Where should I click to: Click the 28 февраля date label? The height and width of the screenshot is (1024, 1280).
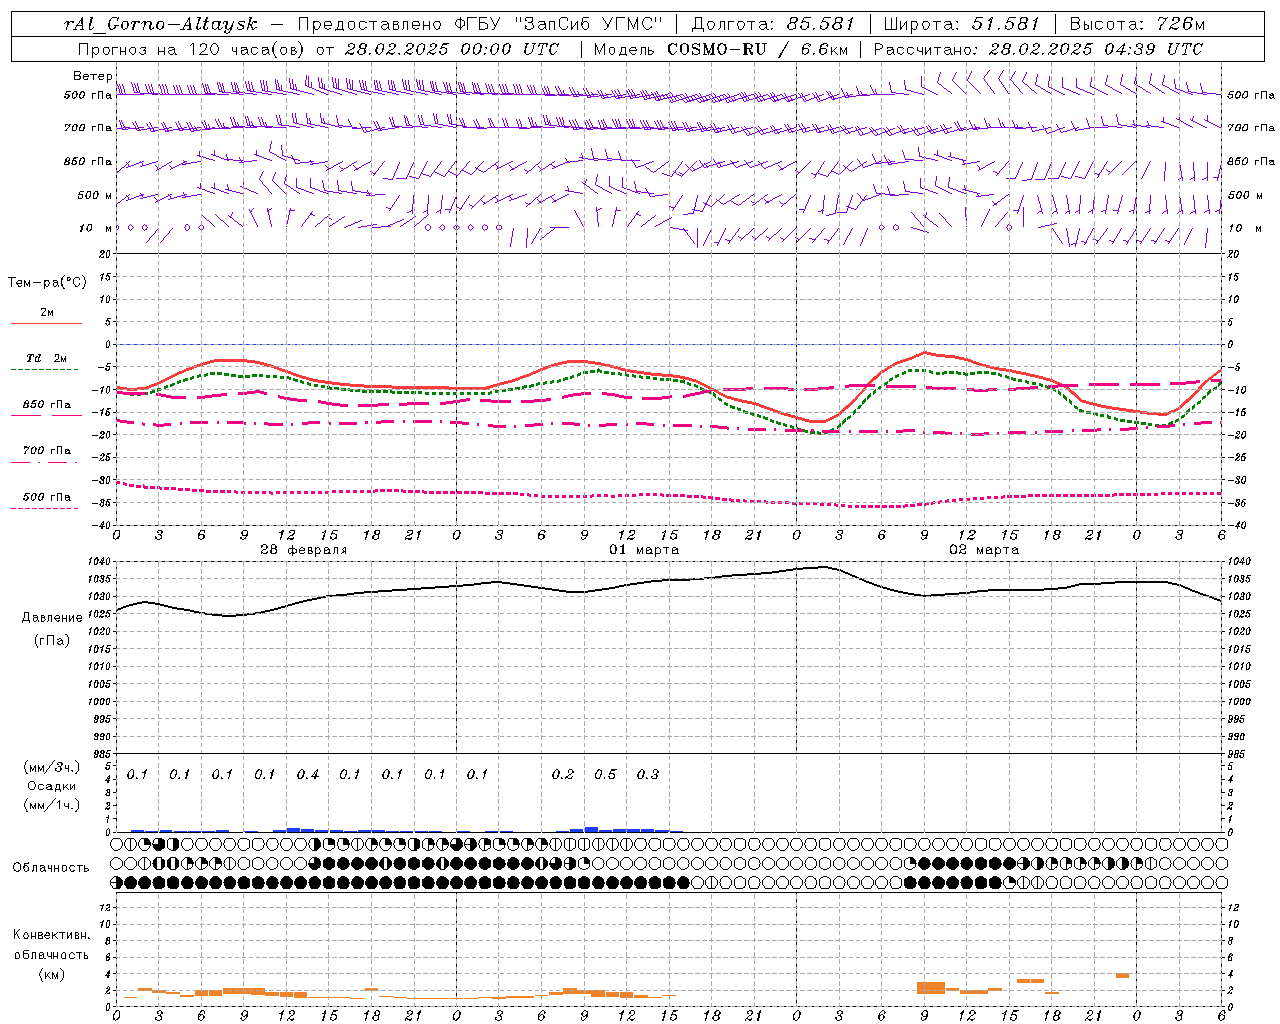(304, 550)
